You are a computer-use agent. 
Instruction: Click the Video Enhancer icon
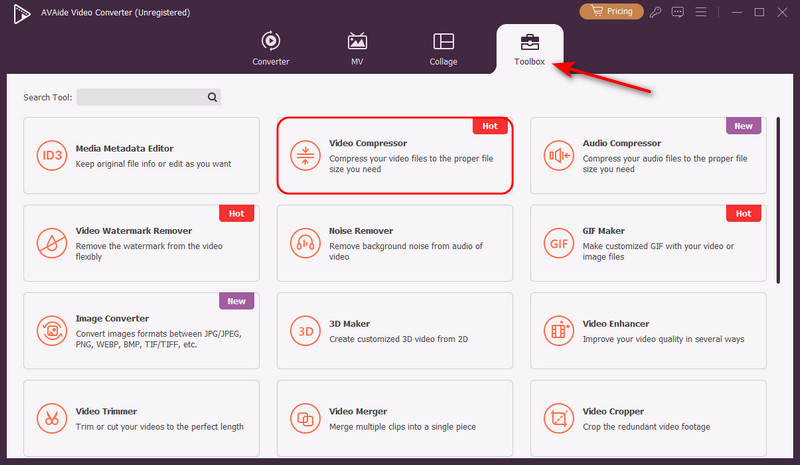click(559, 331)
